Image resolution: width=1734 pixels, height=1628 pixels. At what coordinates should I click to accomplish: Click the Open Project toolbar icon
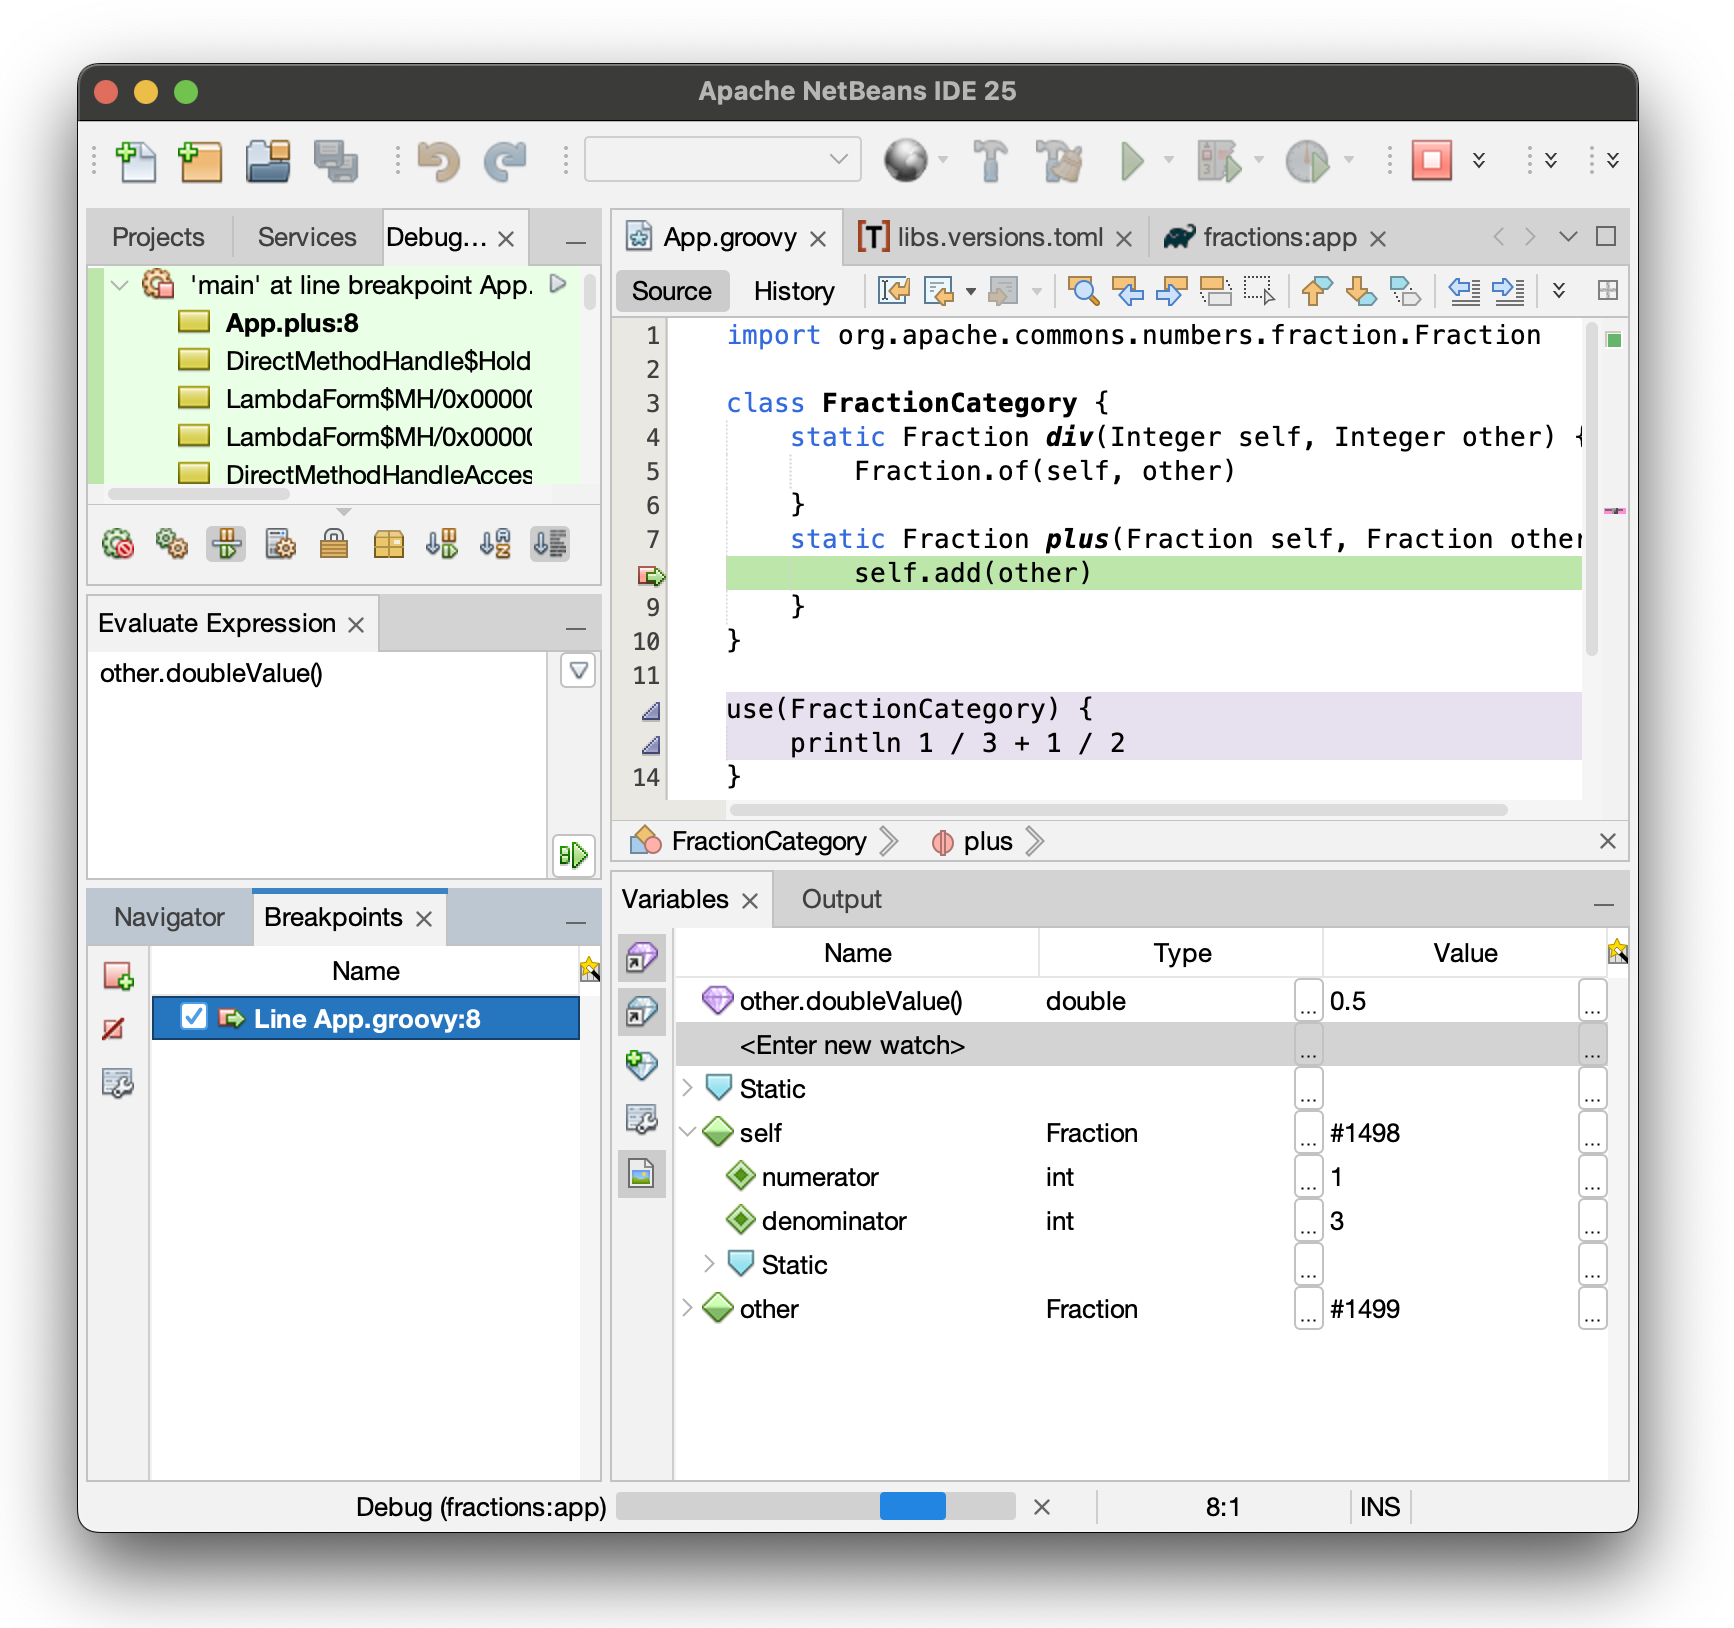click(x=268, y=161)
